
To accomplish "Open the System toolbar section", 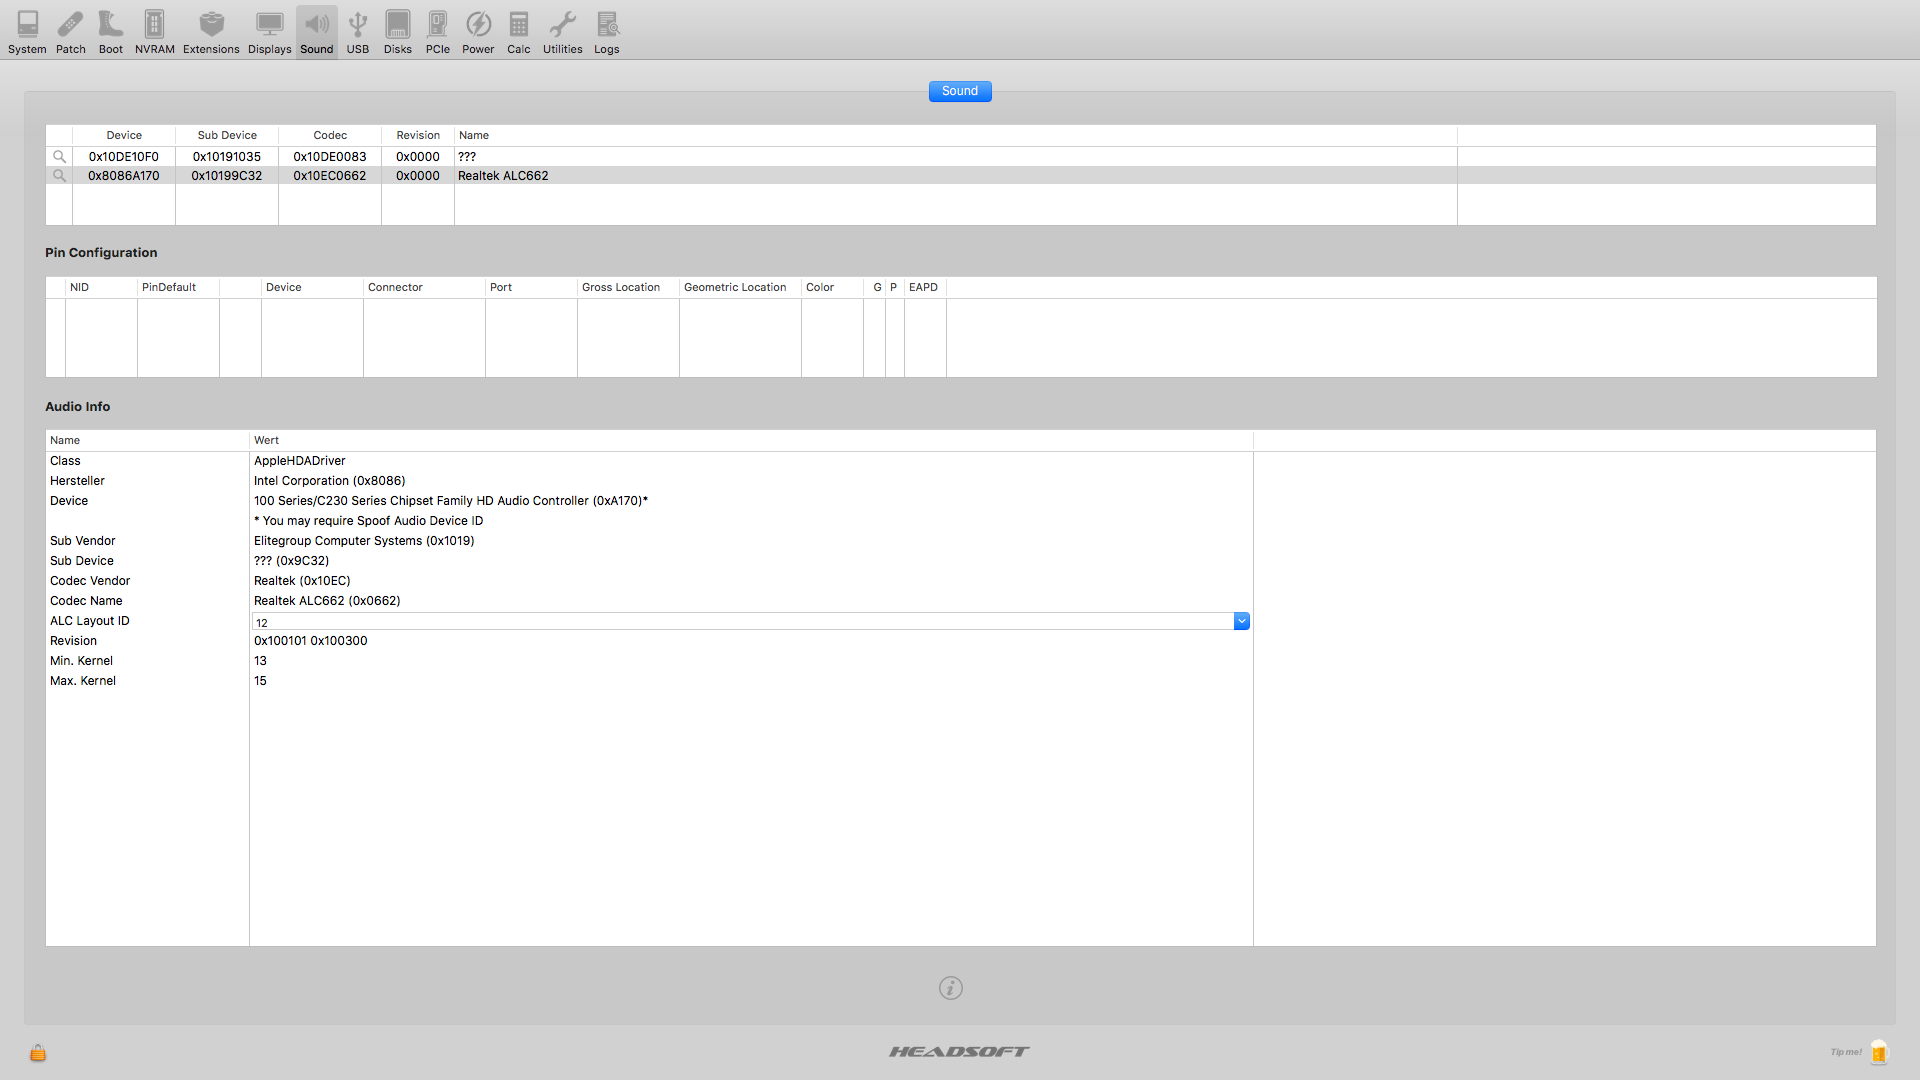I will tap(27, 32).
